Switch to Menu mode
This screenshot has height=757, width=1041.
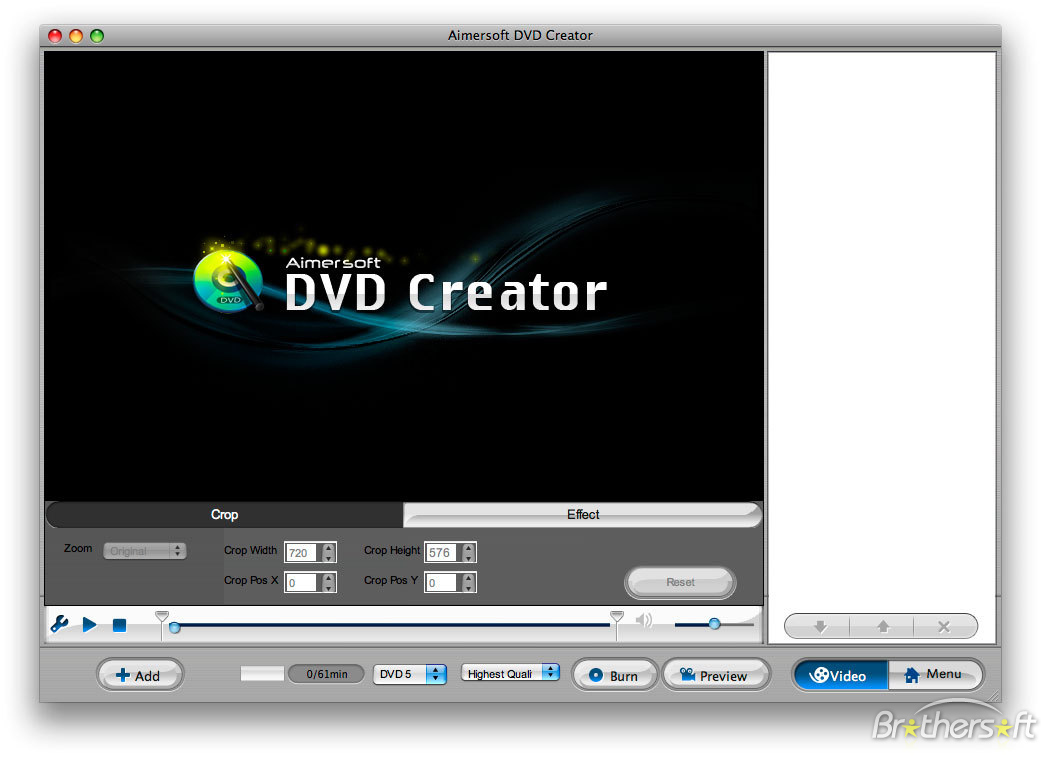click(935, 675)
